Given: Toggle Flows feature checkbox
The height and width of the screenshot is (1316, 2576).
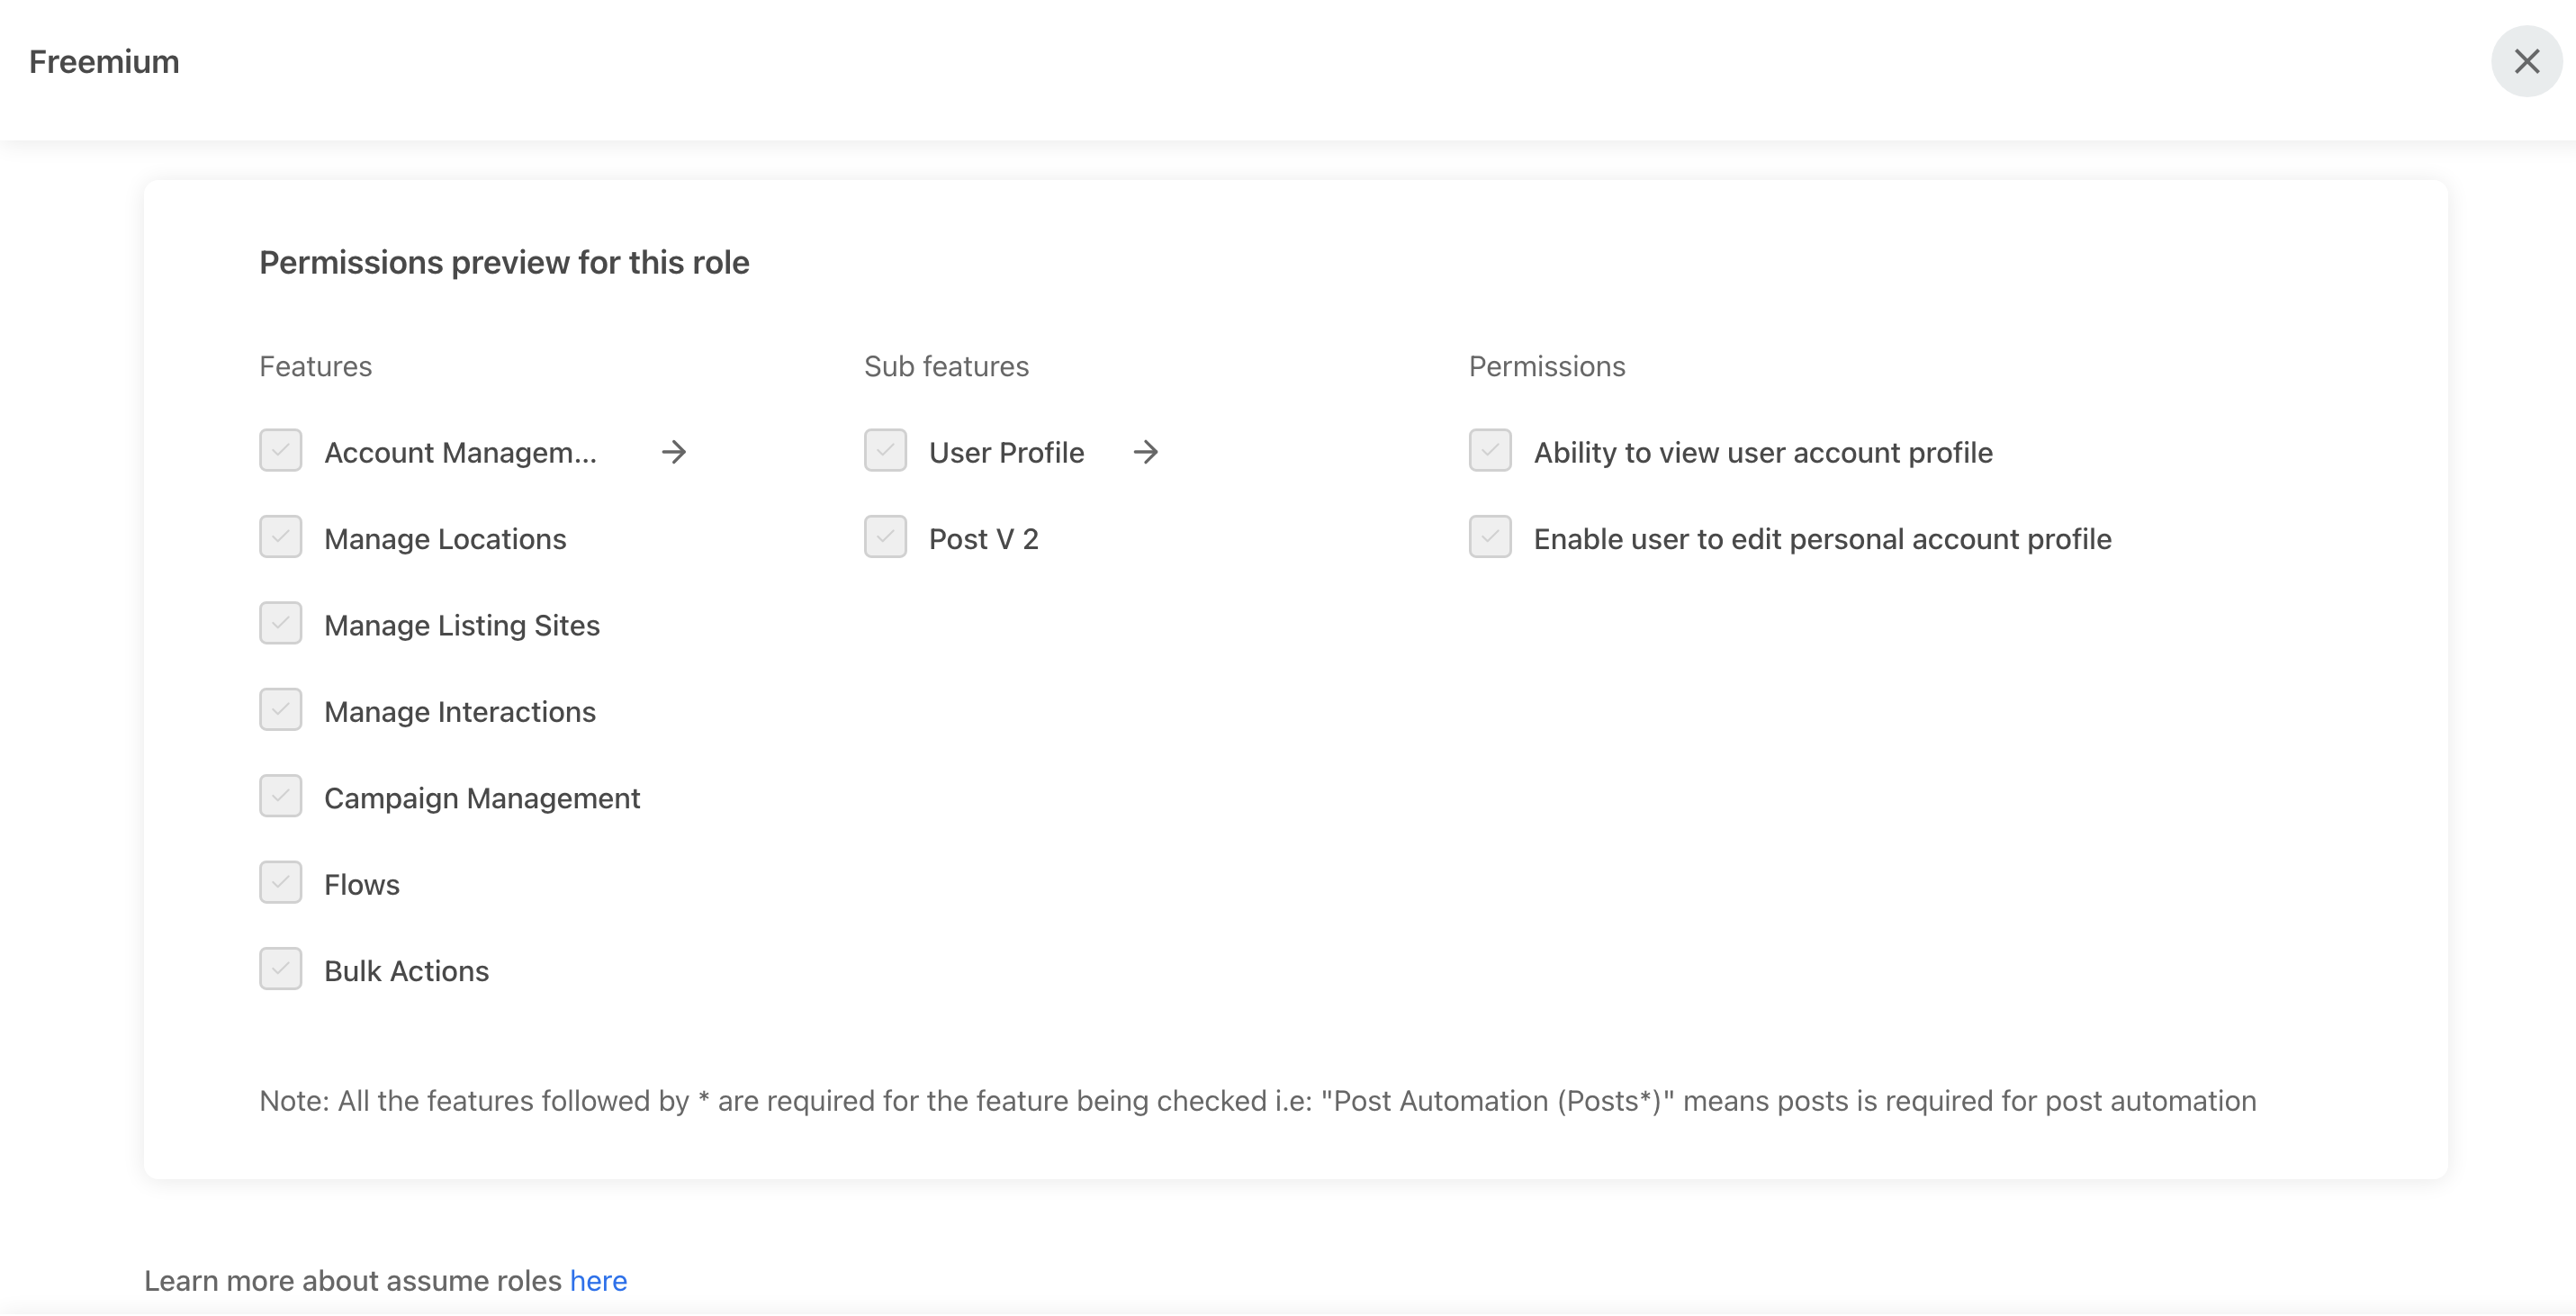Looking at the screenshot, I should pos(281,883).
